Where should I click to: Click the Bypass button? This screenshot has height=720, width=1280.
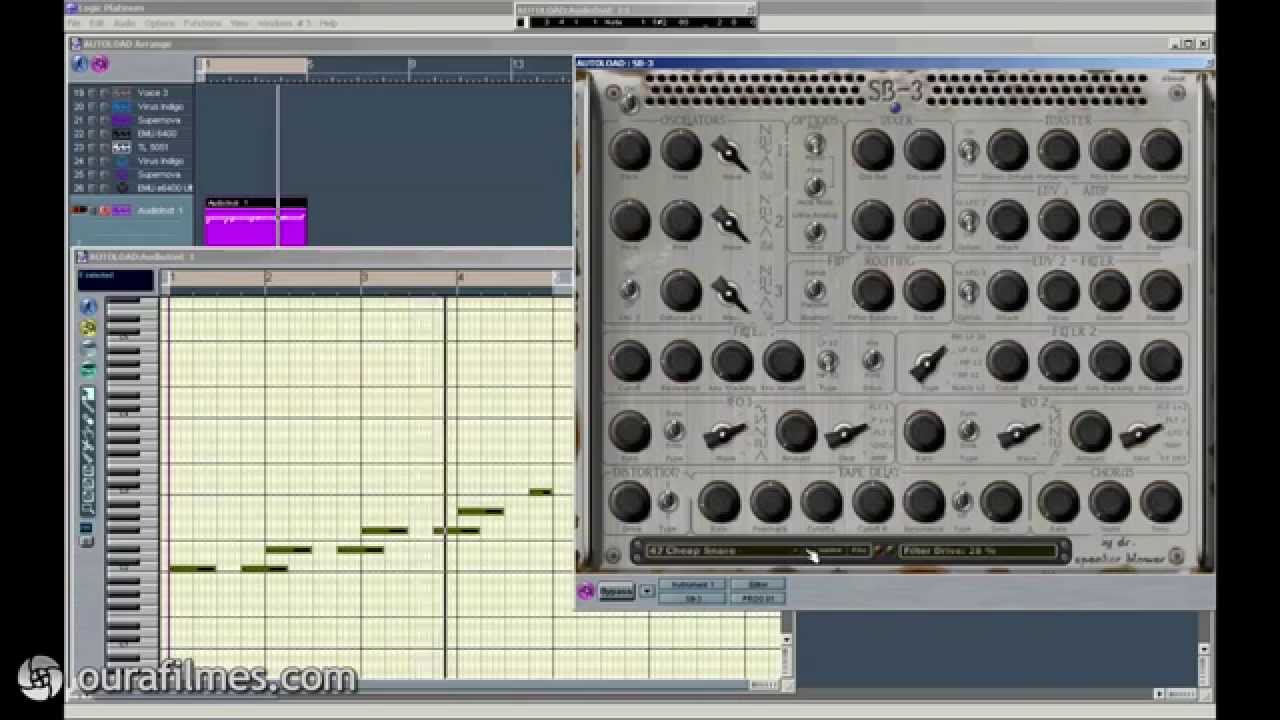[617, 591]
